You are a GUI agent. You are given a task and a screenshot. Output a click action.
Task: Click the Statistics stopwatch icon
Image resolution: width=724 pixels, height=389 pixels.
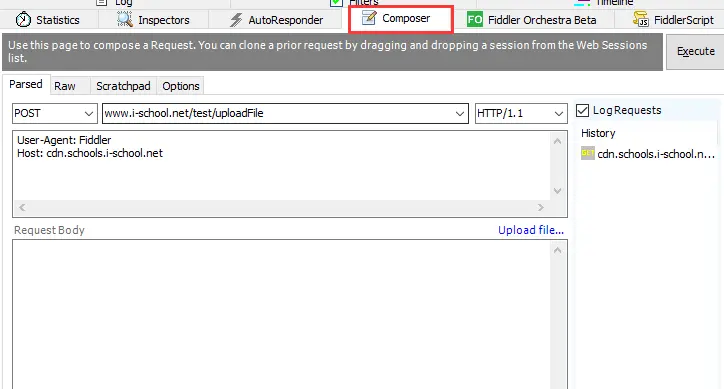pyautogui.click(x=23, y=20)
